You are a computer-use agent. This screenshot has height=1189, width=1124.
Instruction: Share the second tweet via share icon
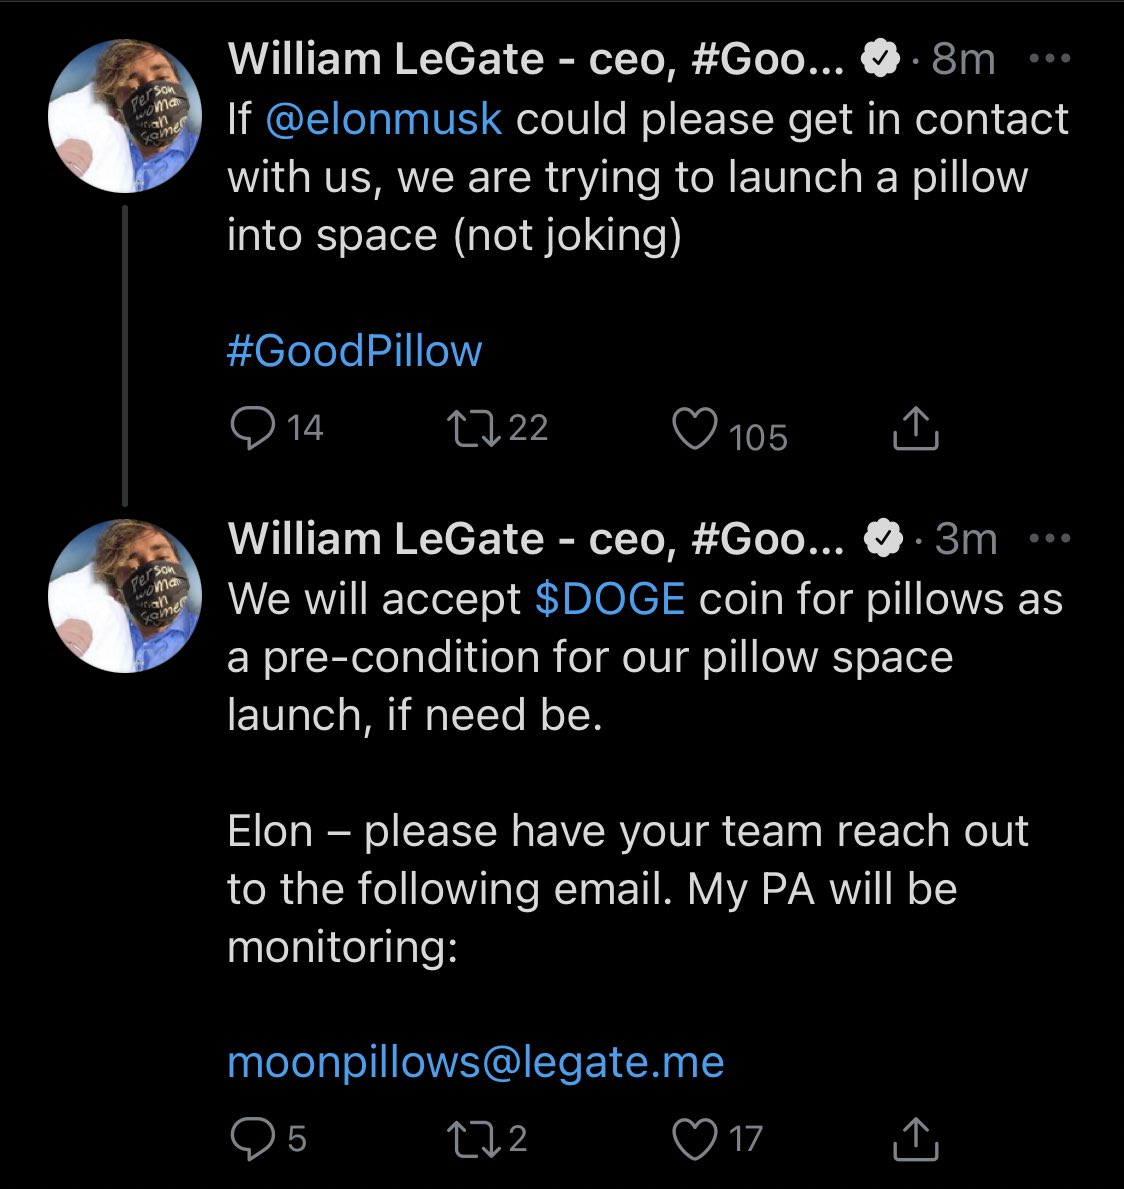point(915,1140)
